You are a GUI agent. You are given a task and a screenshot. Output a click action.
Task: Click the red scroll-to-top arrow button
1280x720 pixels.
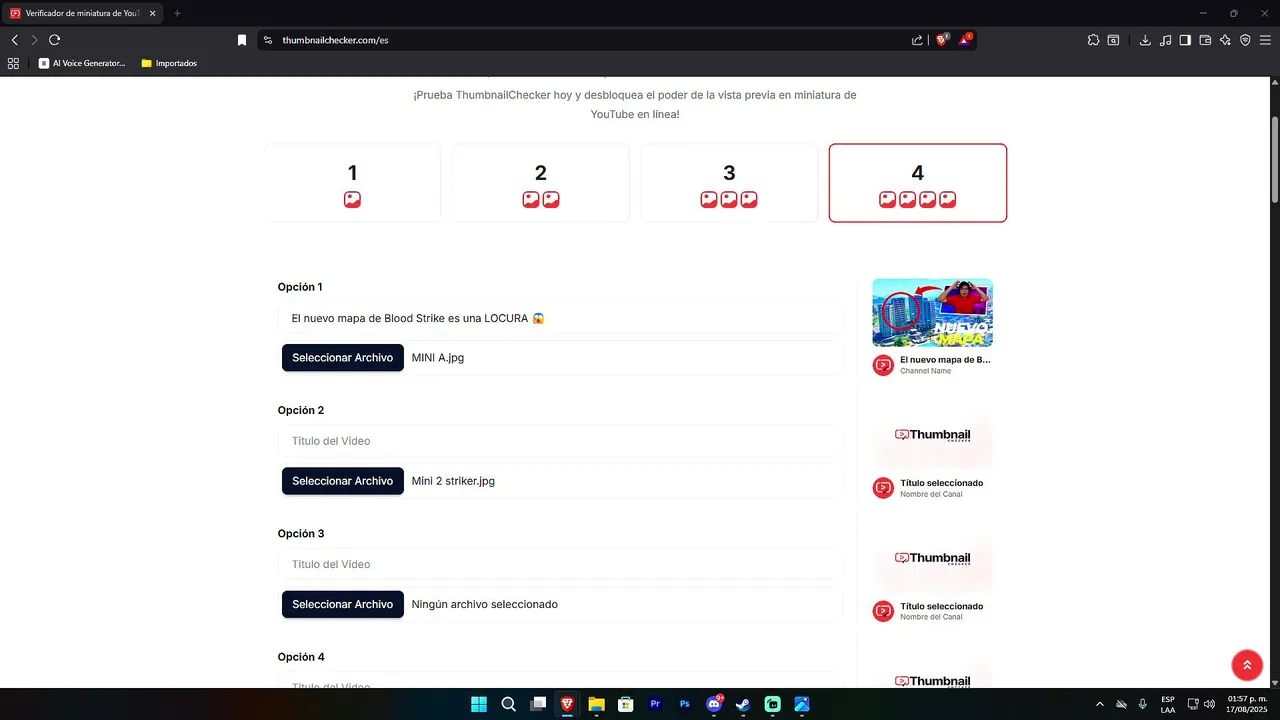1247,665
